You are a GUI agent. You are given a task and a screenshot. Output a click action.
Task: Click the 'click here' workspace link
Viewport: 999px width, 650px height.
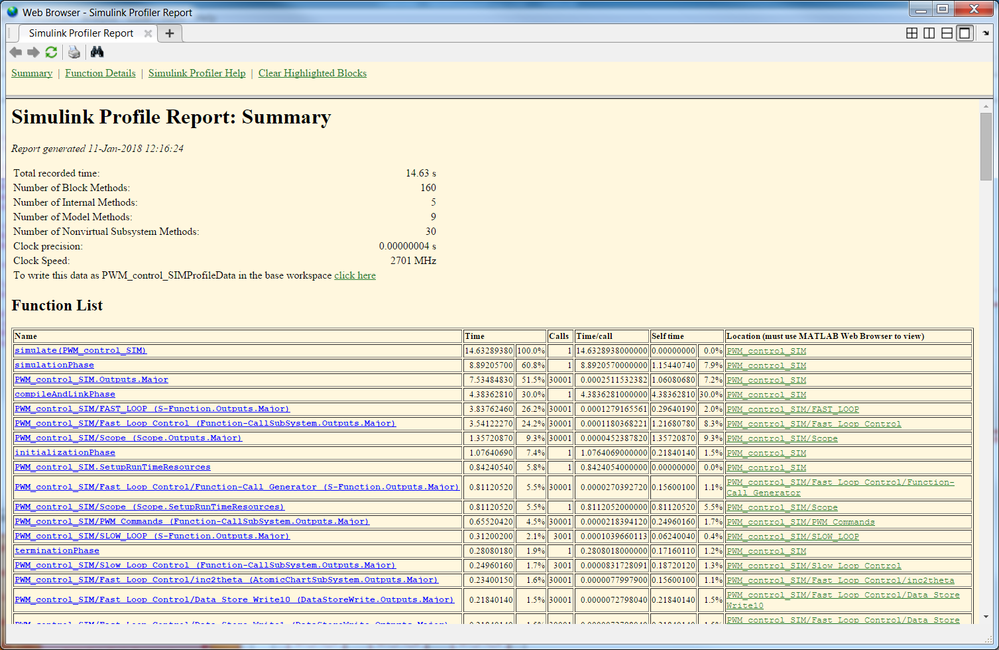pos(355,275)
